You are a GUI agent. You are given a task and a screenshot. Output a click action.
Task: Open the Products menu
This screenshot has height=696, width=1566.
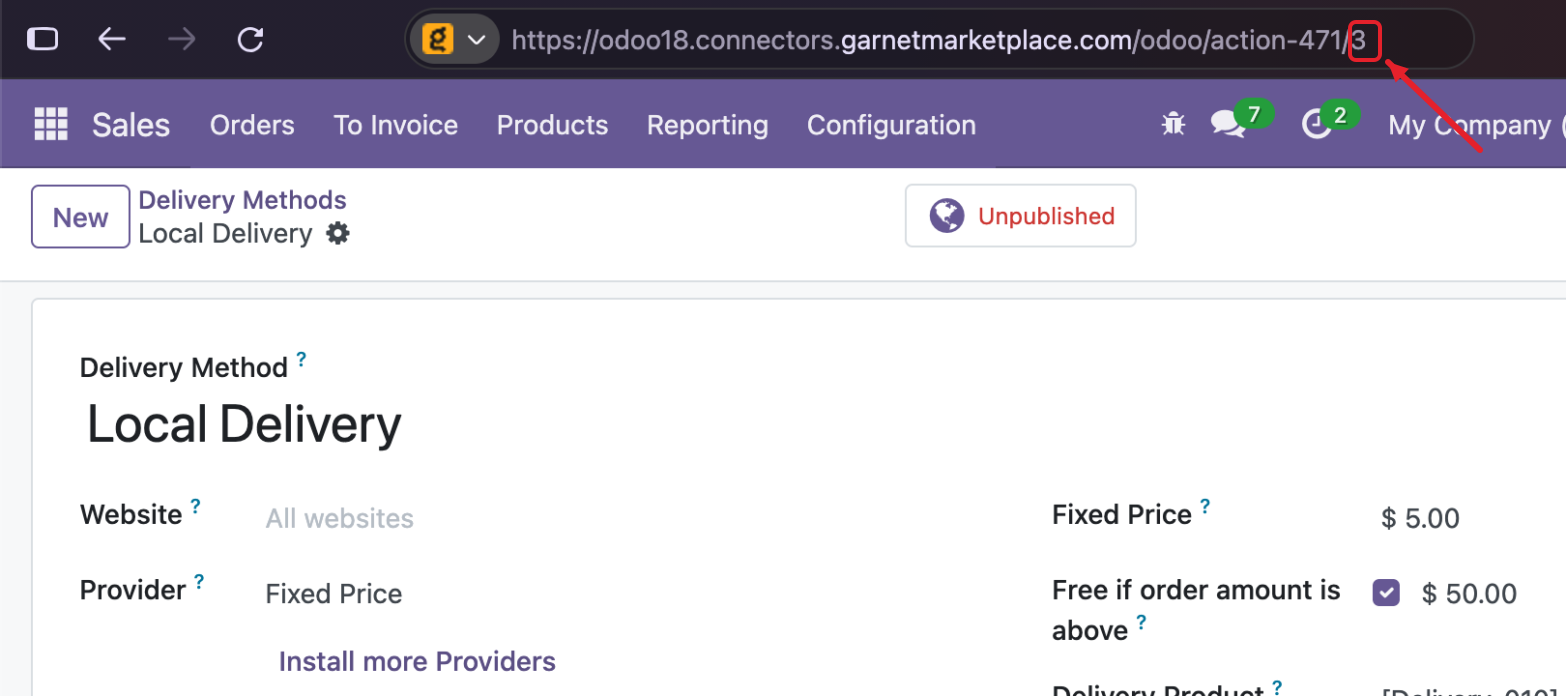click(x=553, y=125)
